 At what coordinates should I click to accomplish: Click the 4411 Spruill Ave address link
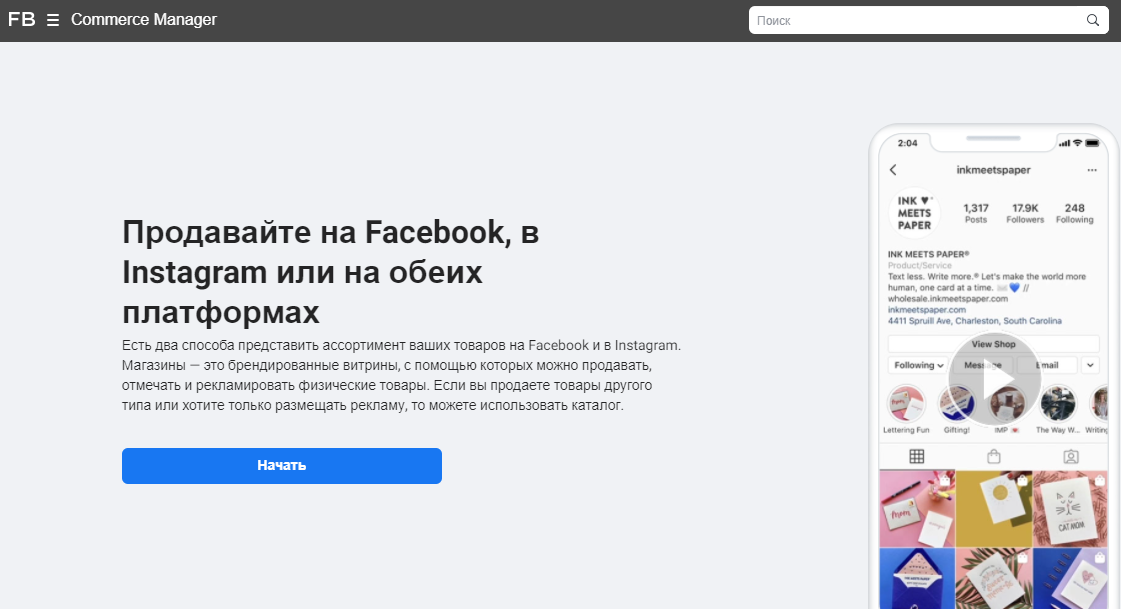pos(974,321)
